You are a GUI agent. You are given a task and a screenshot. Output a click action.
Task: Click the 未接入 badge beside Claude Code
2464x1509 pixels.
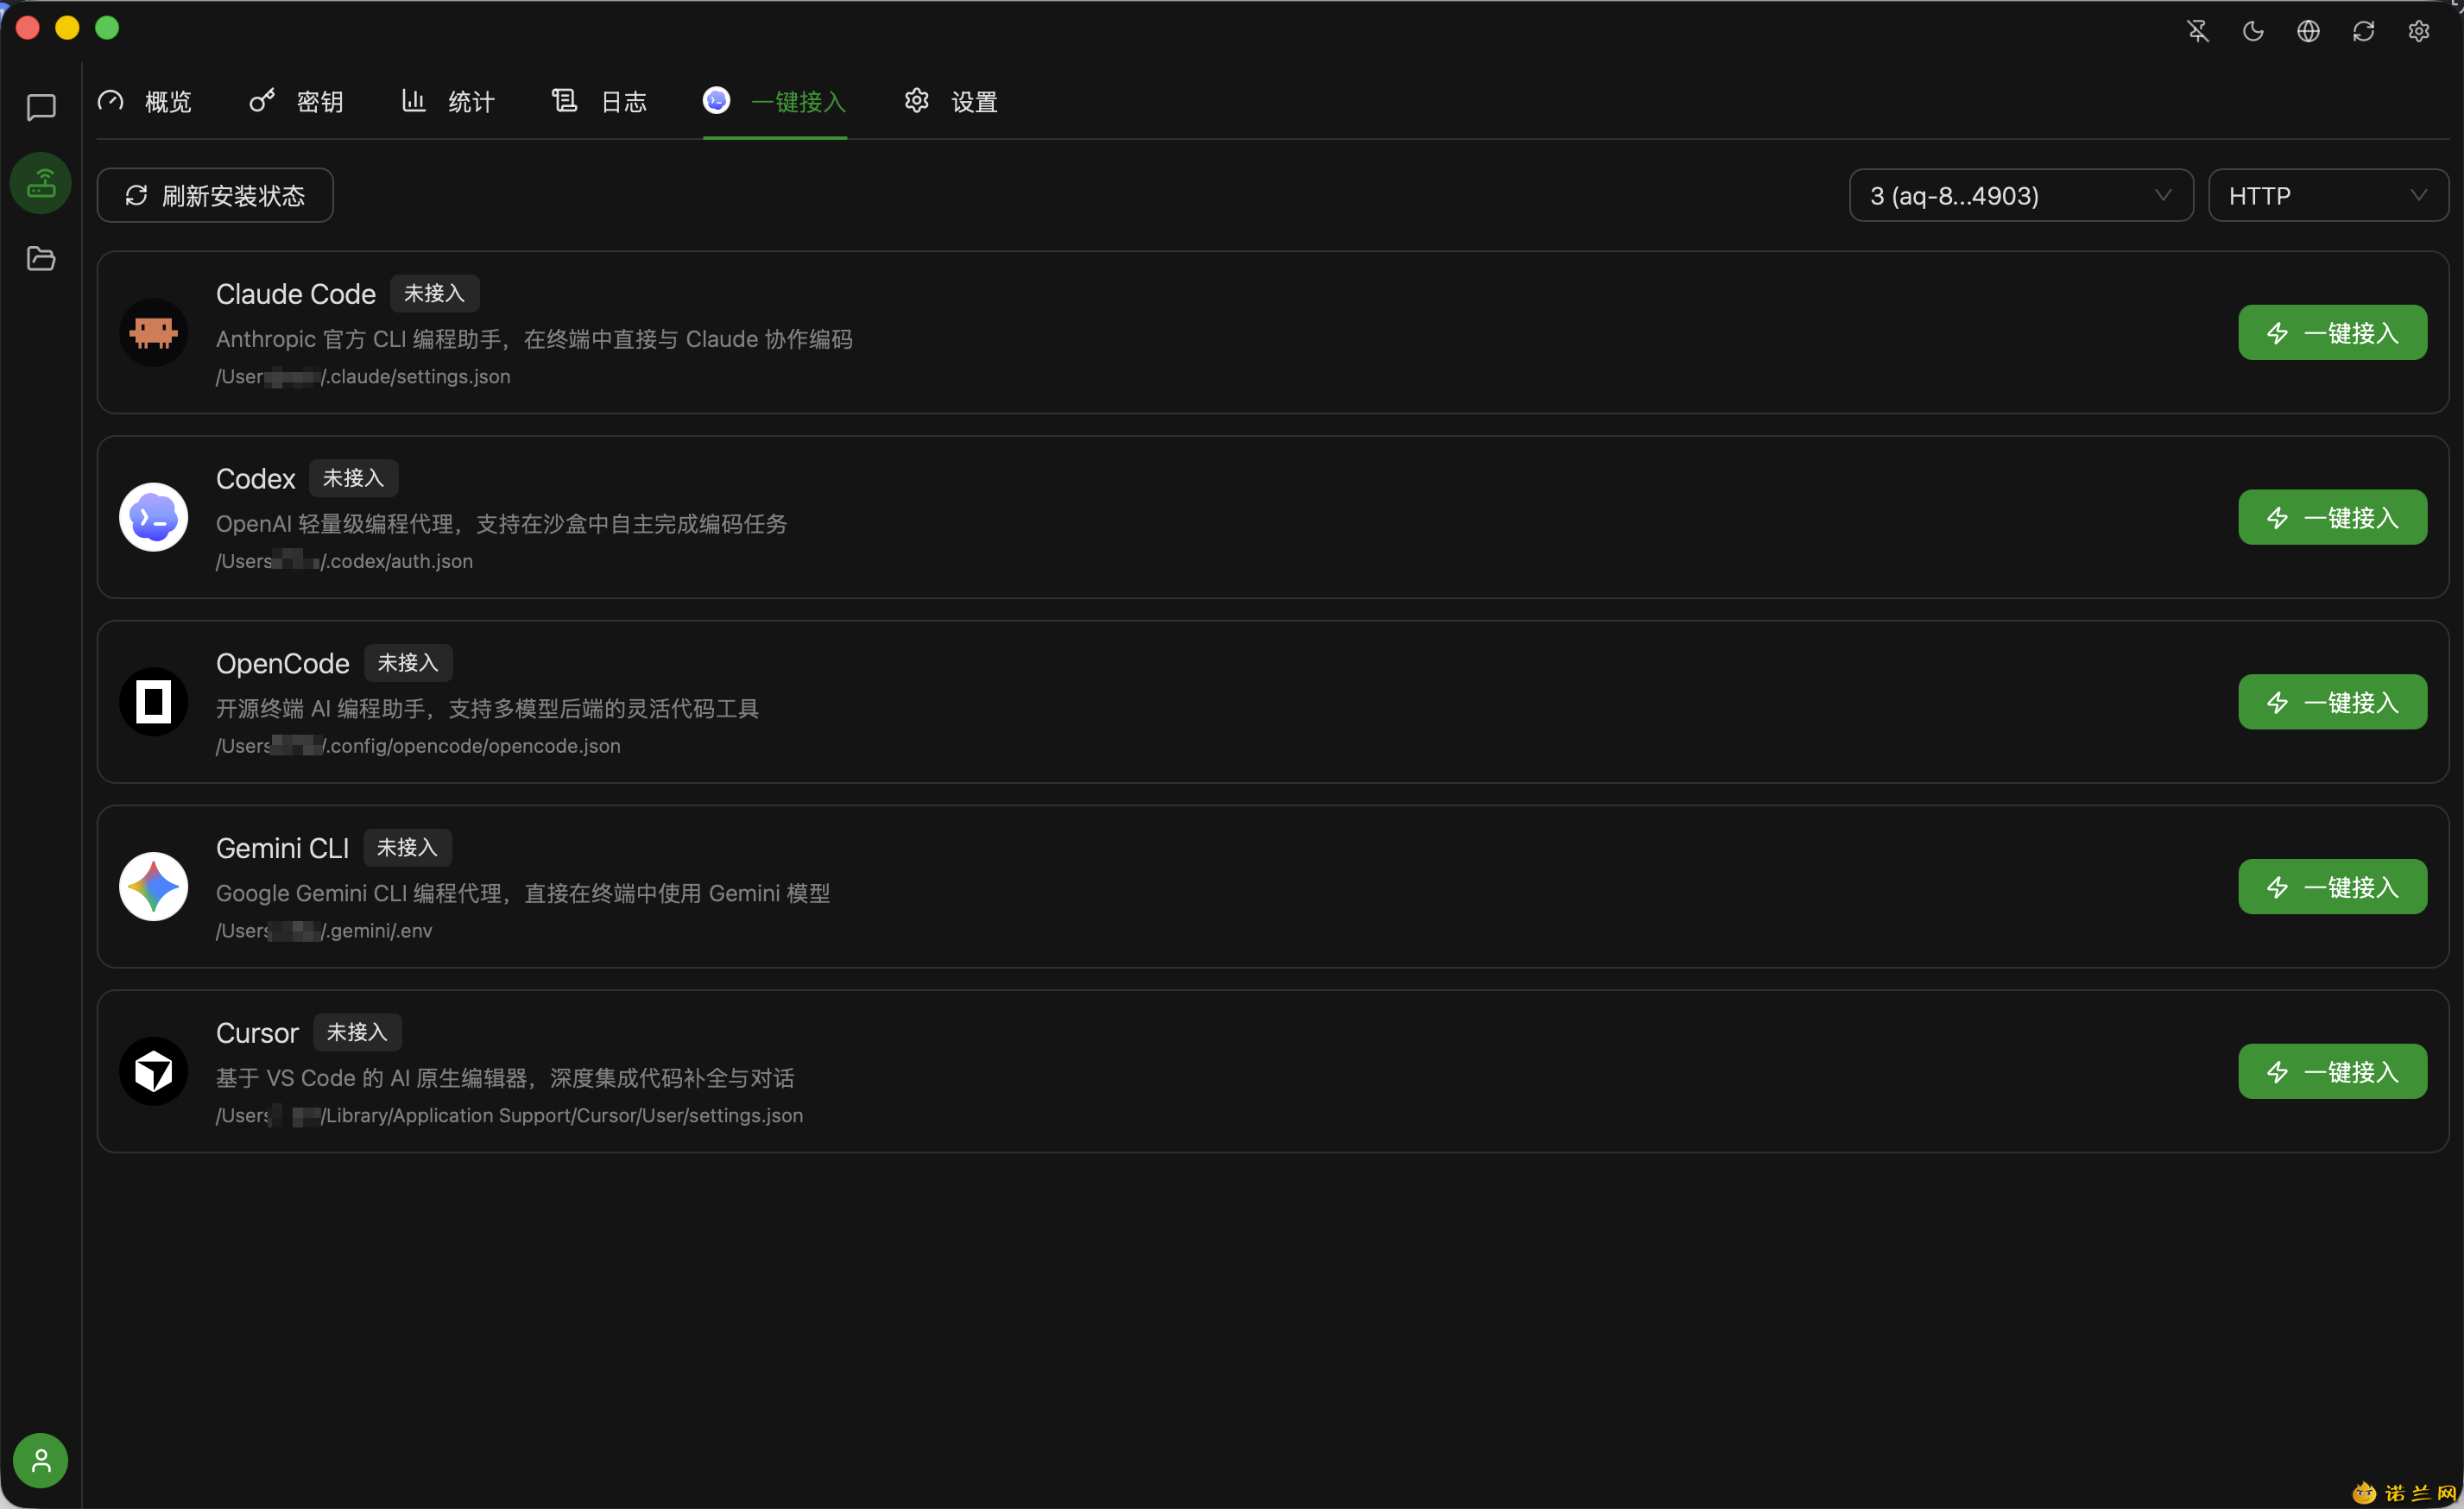coord(434,293)
